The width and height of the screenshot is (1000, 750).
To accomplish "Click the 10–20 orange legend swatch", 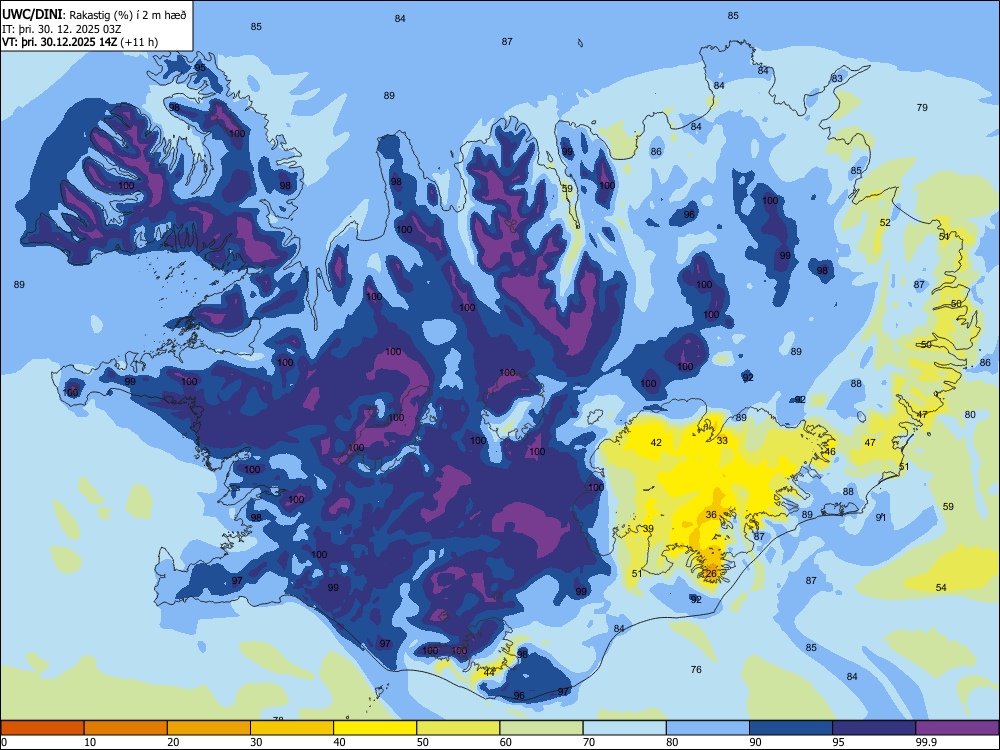I will click(126, 728).
